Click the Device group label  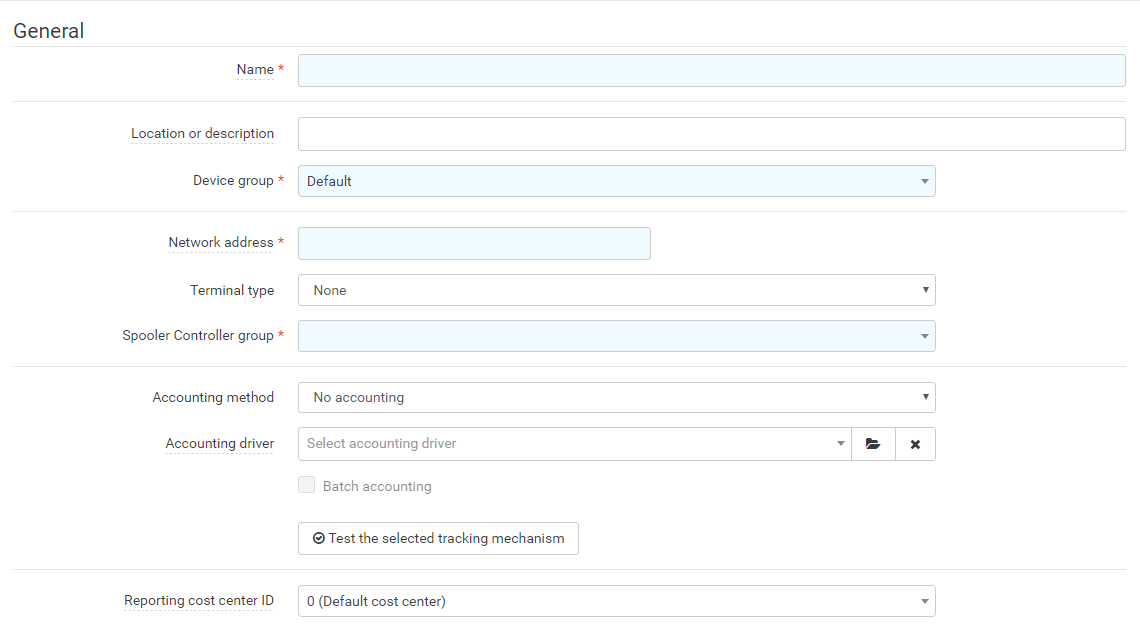pos(233,181)
